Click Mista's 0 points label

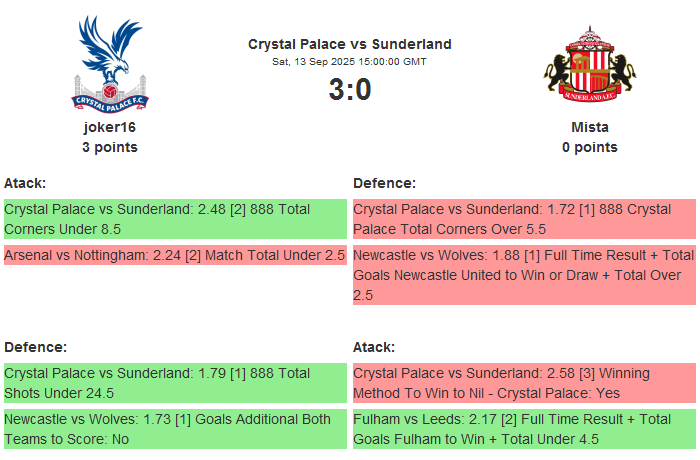point(590,147)
